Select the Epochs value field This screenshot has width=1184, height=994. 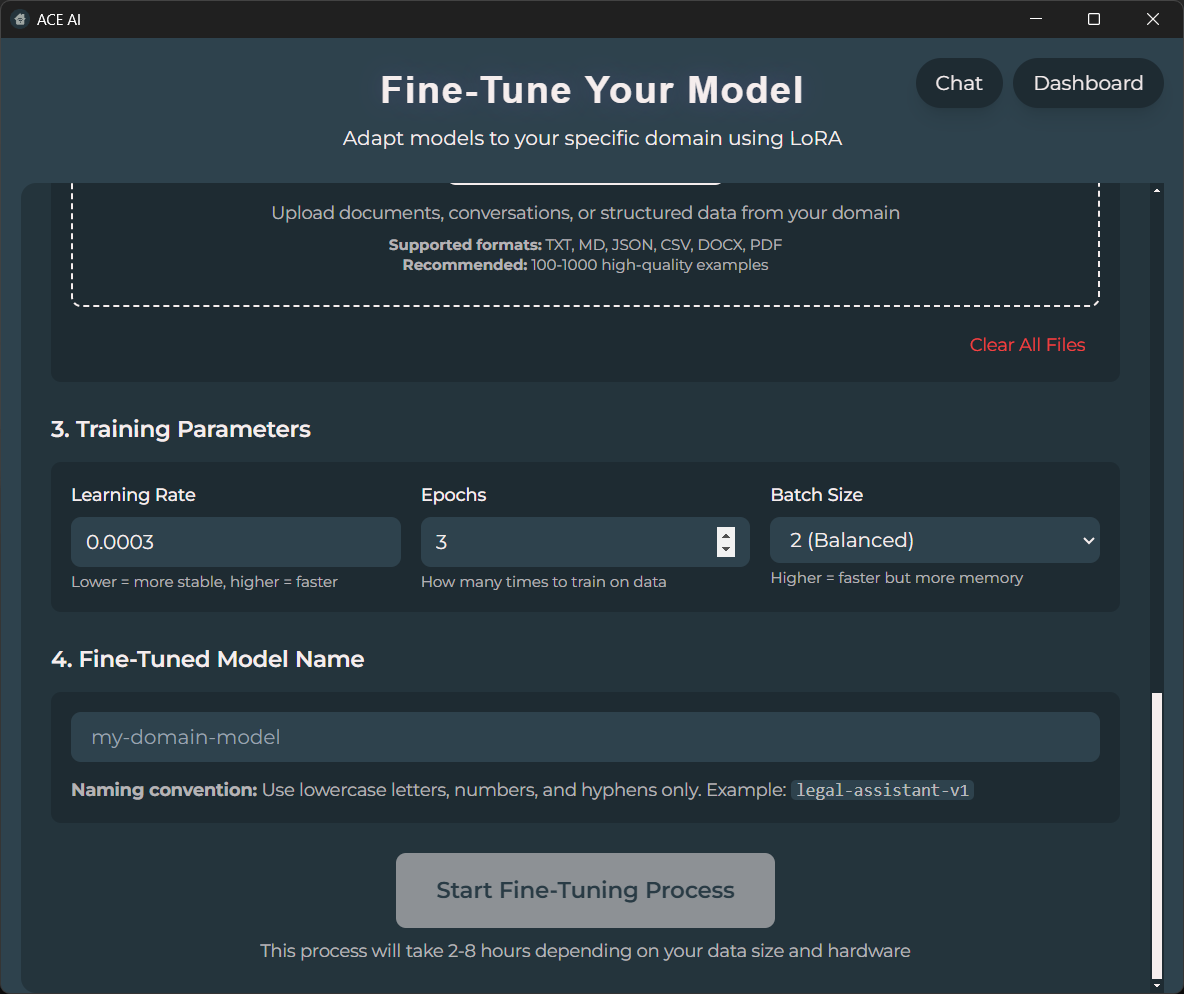[x=570, y=541]
